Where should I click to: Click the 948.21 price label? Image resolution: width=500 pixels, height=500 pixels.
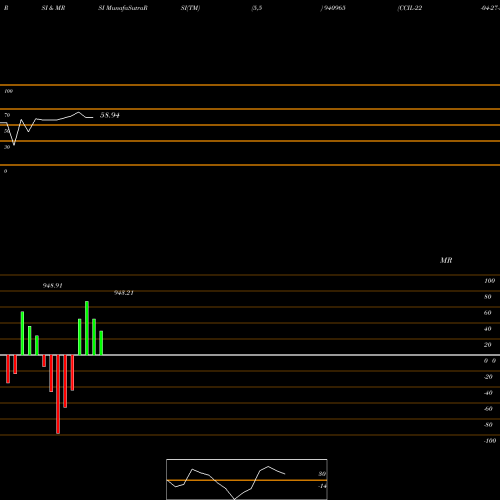pyautogui.click(x=124, y=293)
